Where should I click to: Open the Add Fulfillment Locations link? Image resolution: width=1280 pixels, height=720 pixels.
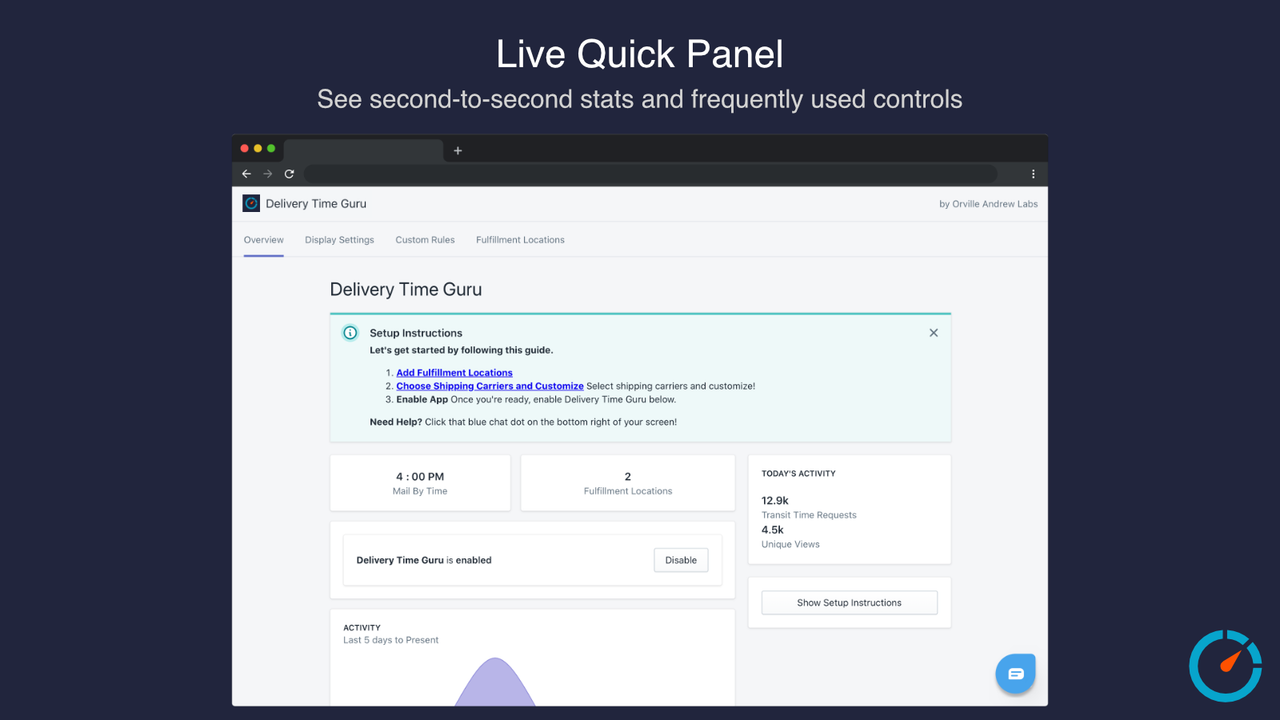coord(454,372)
